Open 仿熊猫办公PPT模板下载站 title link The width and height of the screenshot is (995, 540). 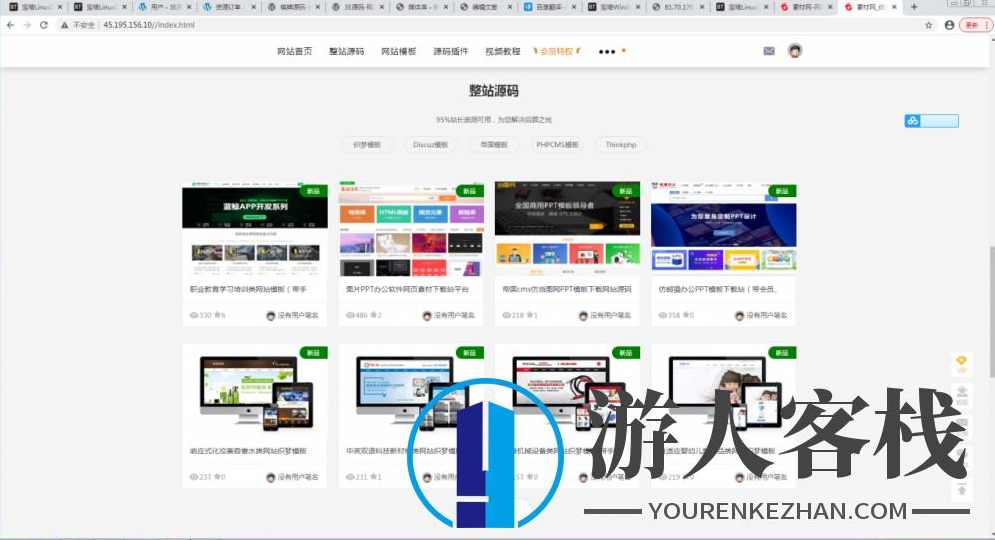717,289
